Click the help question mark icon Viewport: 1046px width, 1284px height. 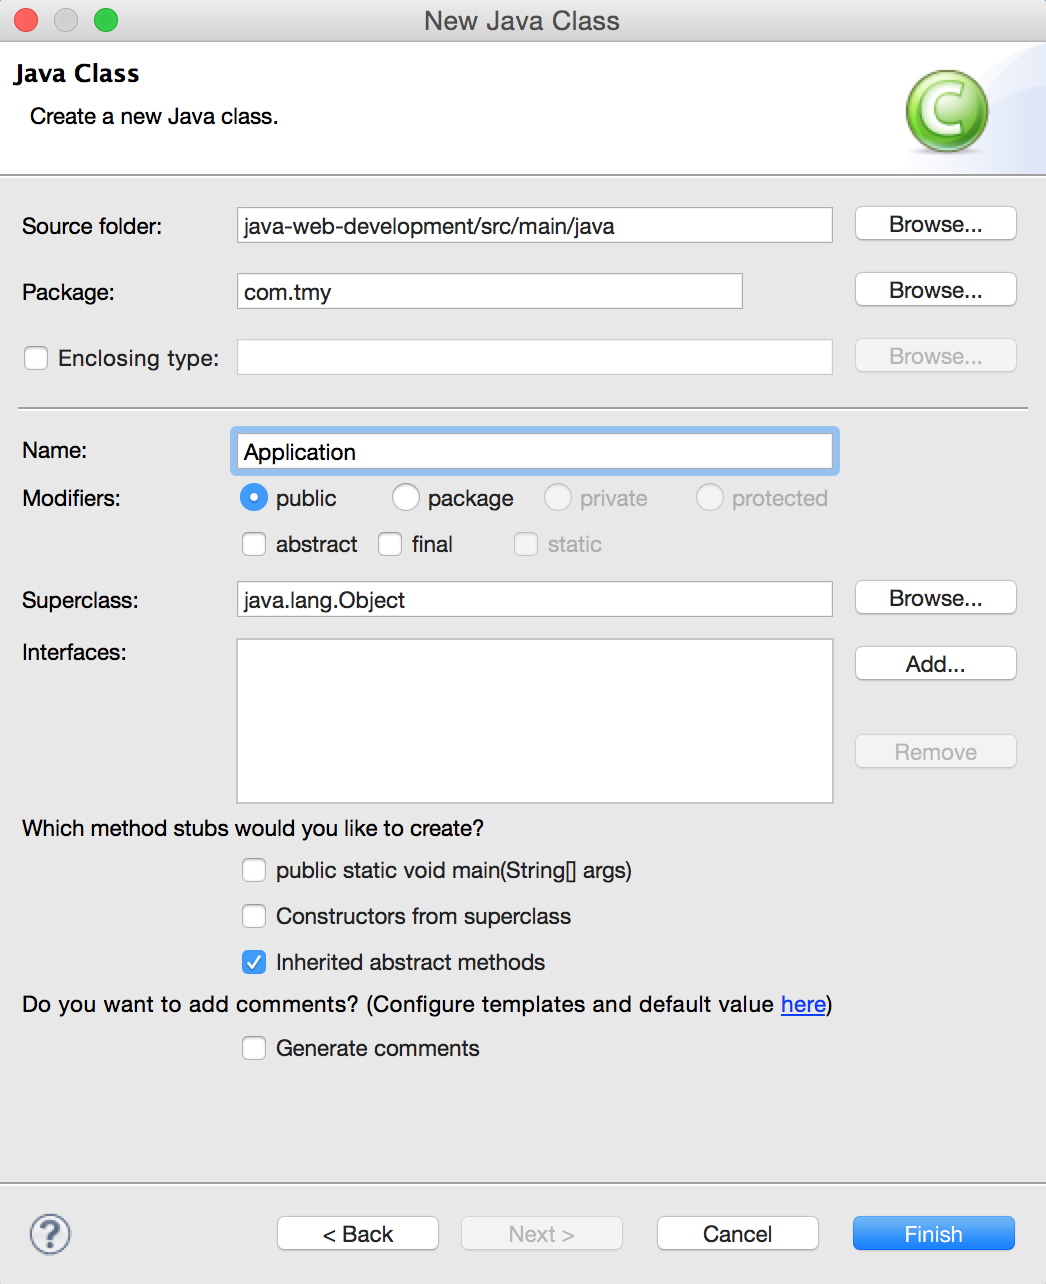click(50, 1234)
